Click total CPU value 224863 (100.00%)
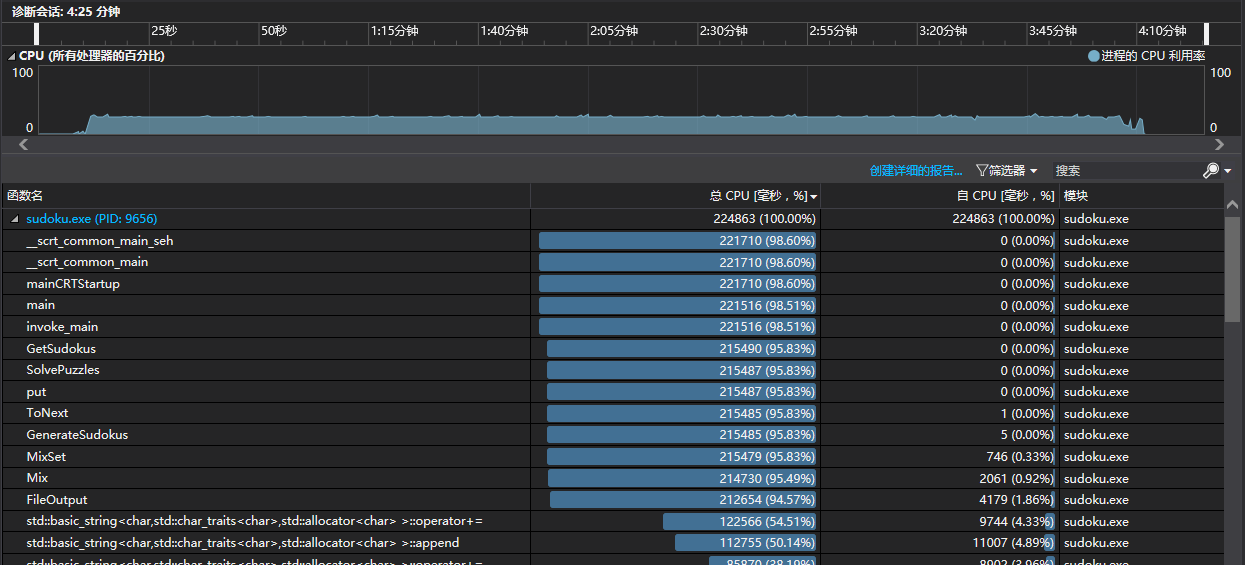Screen dimensions: 1245x565 pyautogui.click(x=762, y=219)
